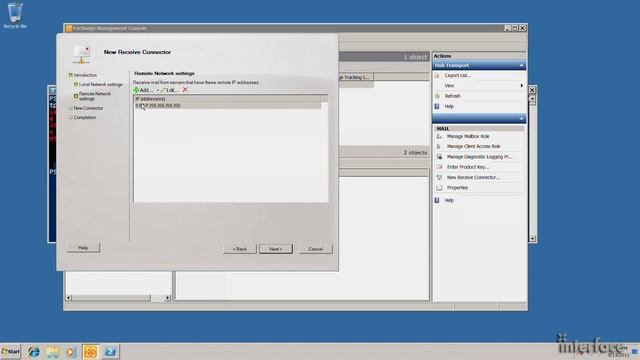Open Properties in the Actions pane

tap(457, 188)
